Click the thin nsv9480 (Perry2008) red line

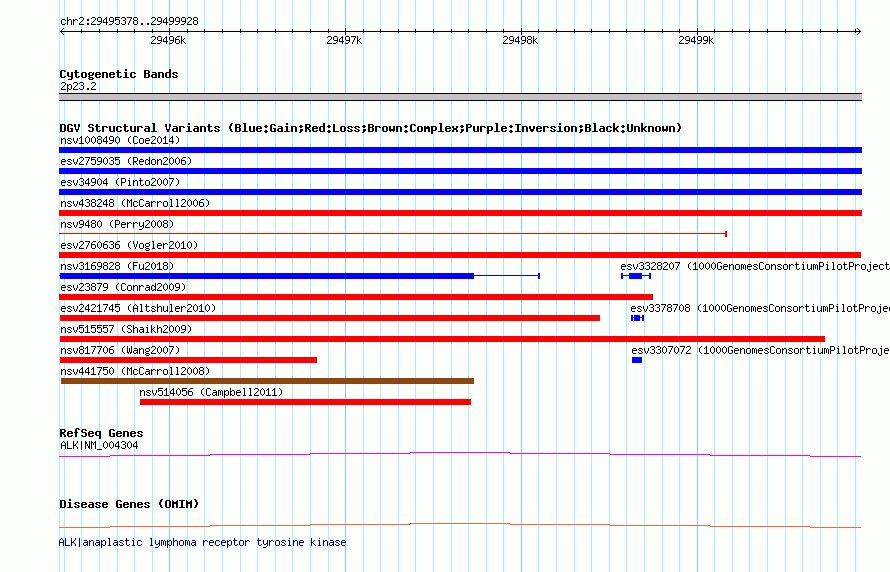coord(393,234)
